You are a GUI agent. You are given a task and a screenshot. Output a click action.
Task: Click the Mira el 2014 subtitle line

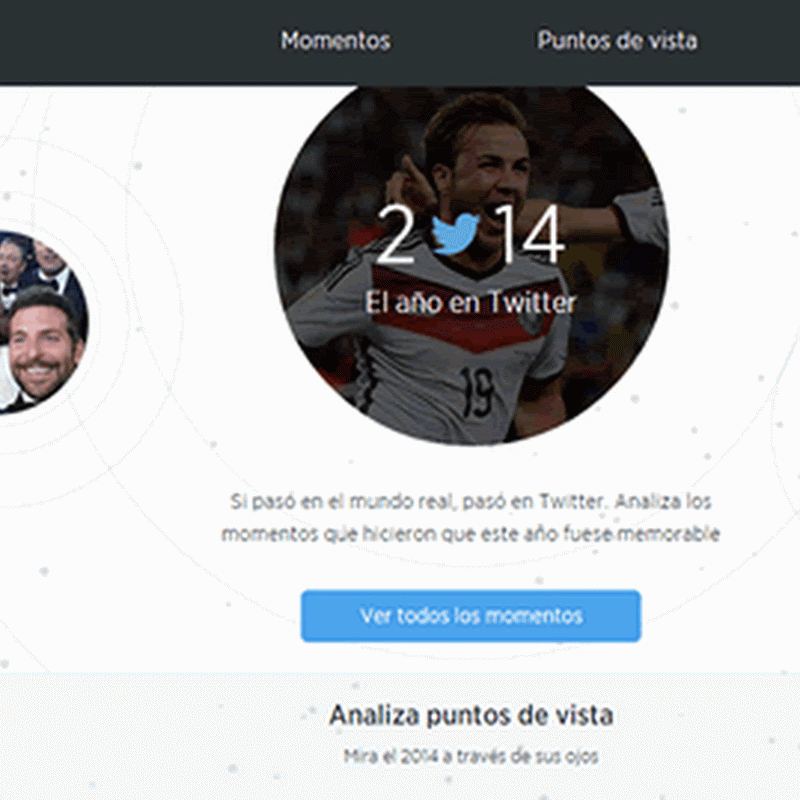[x=470, y=756]
